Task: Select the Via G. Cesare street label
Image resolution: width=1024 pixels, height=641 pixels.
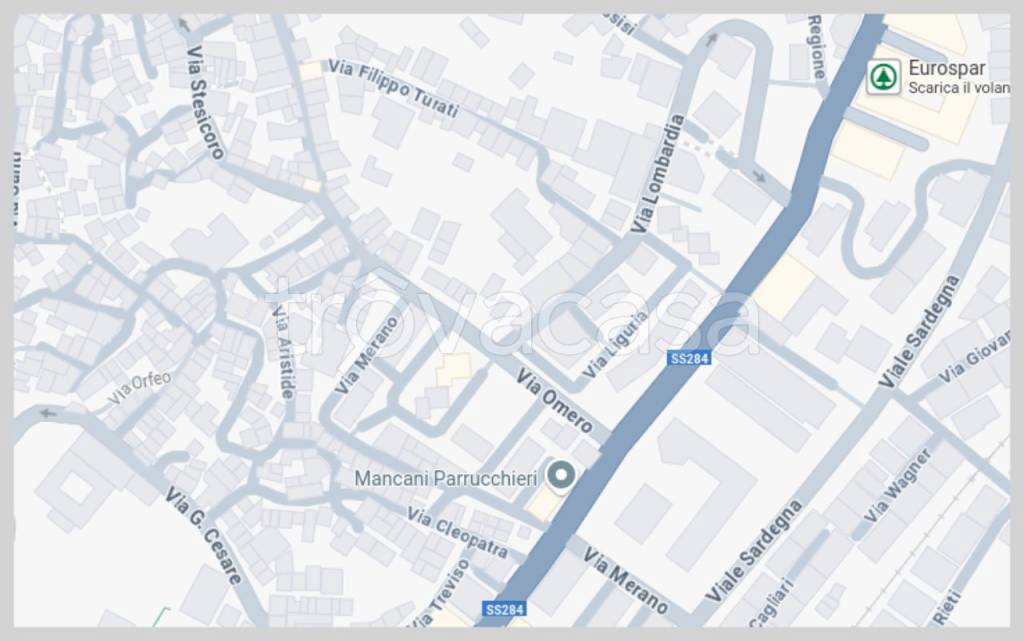Action: (204, 535)
